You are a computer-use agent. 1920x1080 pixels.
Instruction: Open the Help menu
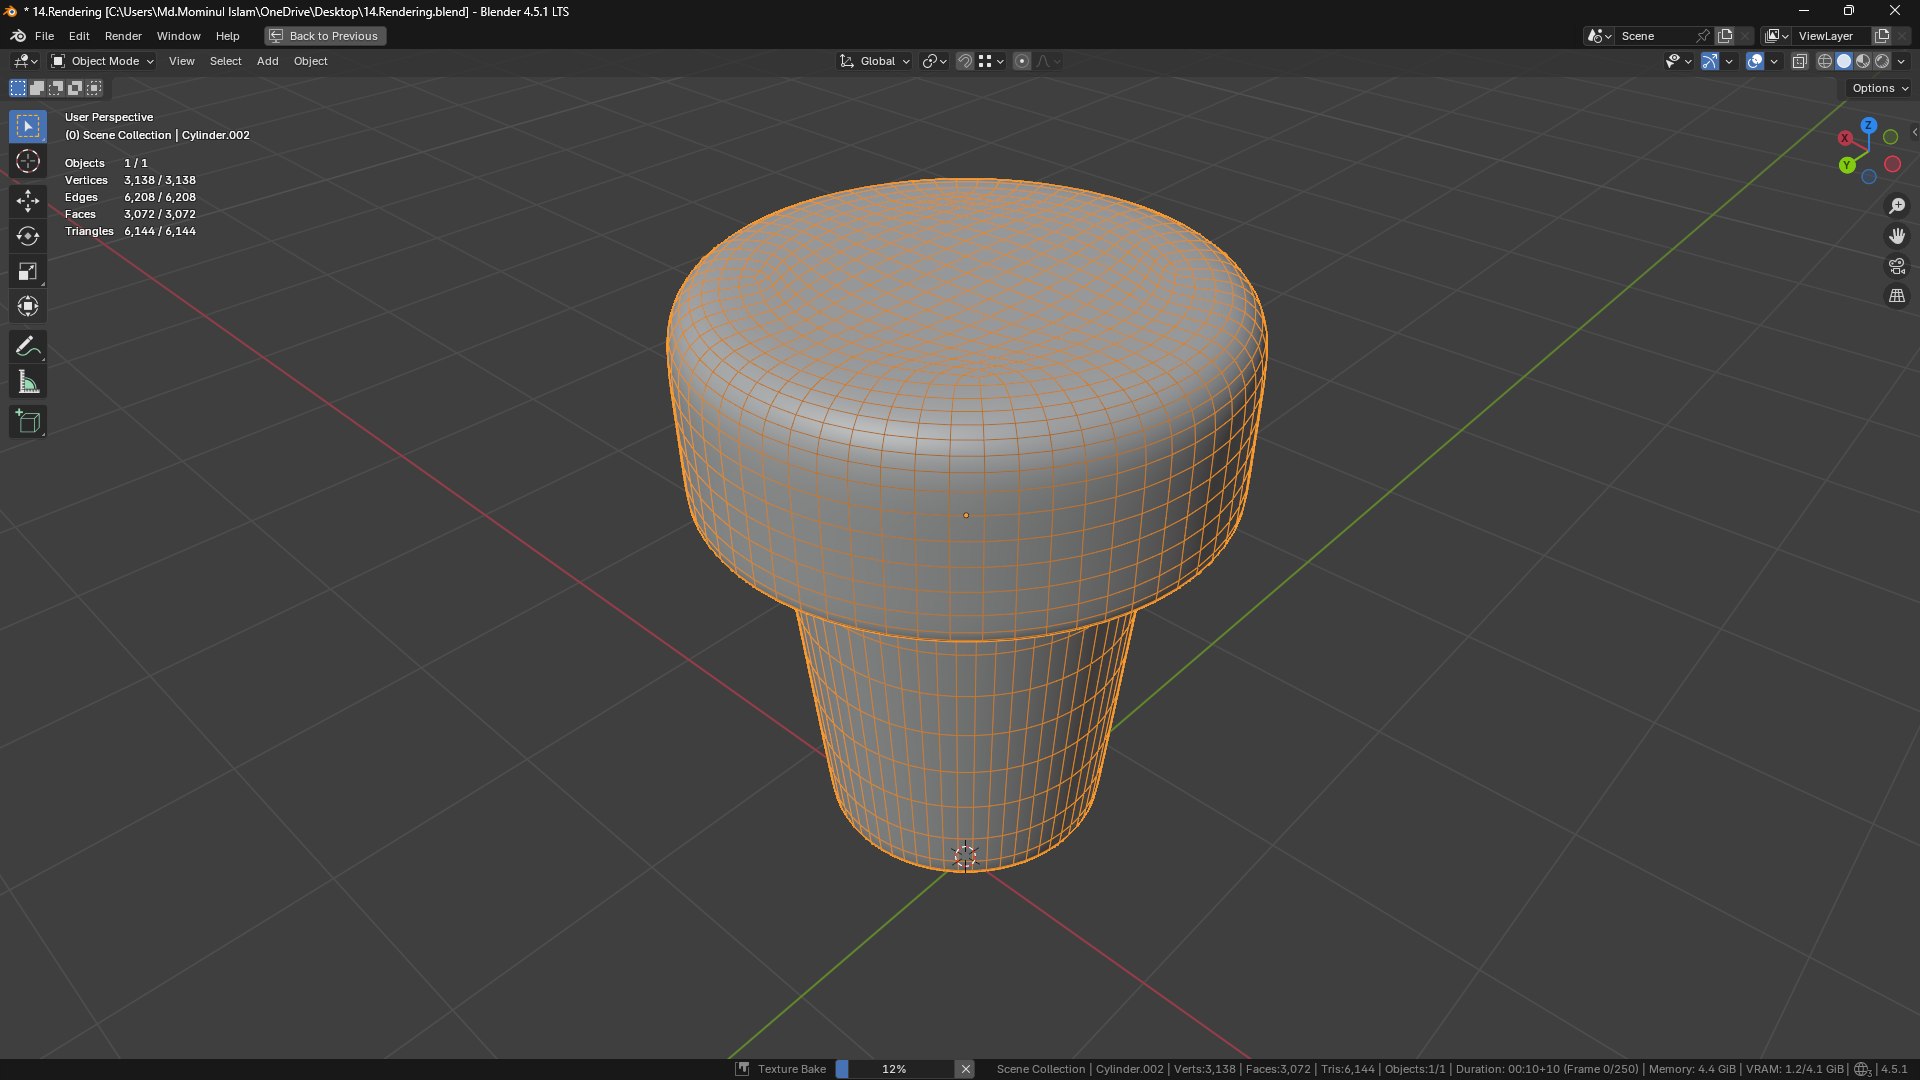coord(227,36)
